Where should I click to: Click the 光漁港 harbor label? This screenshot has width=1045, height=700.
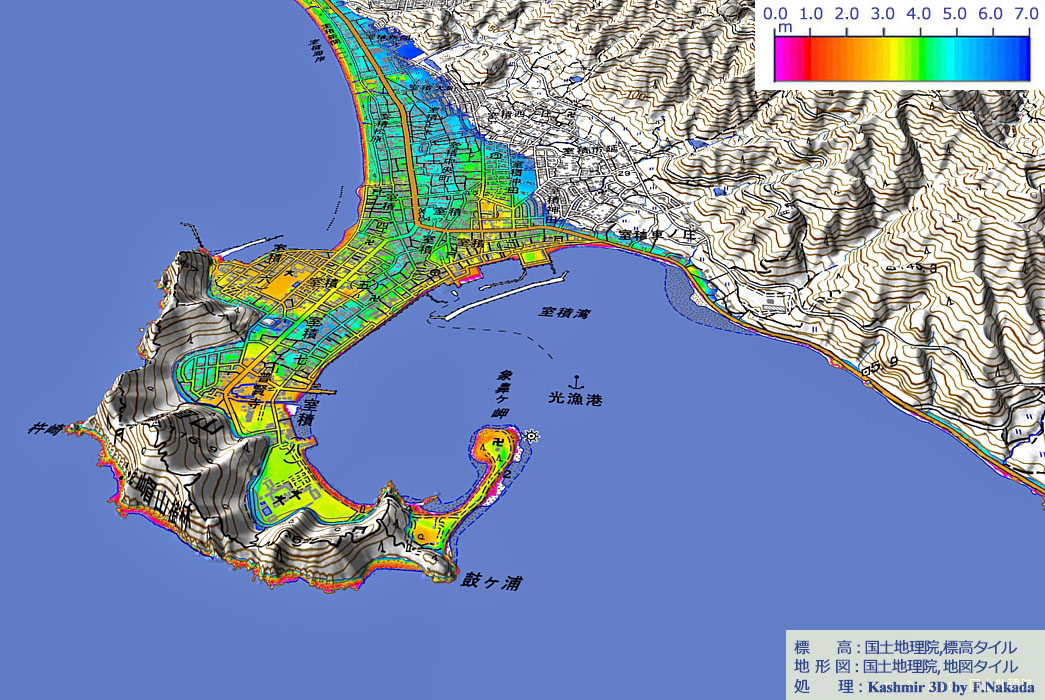pyautogui.click(x=575, y=398)
